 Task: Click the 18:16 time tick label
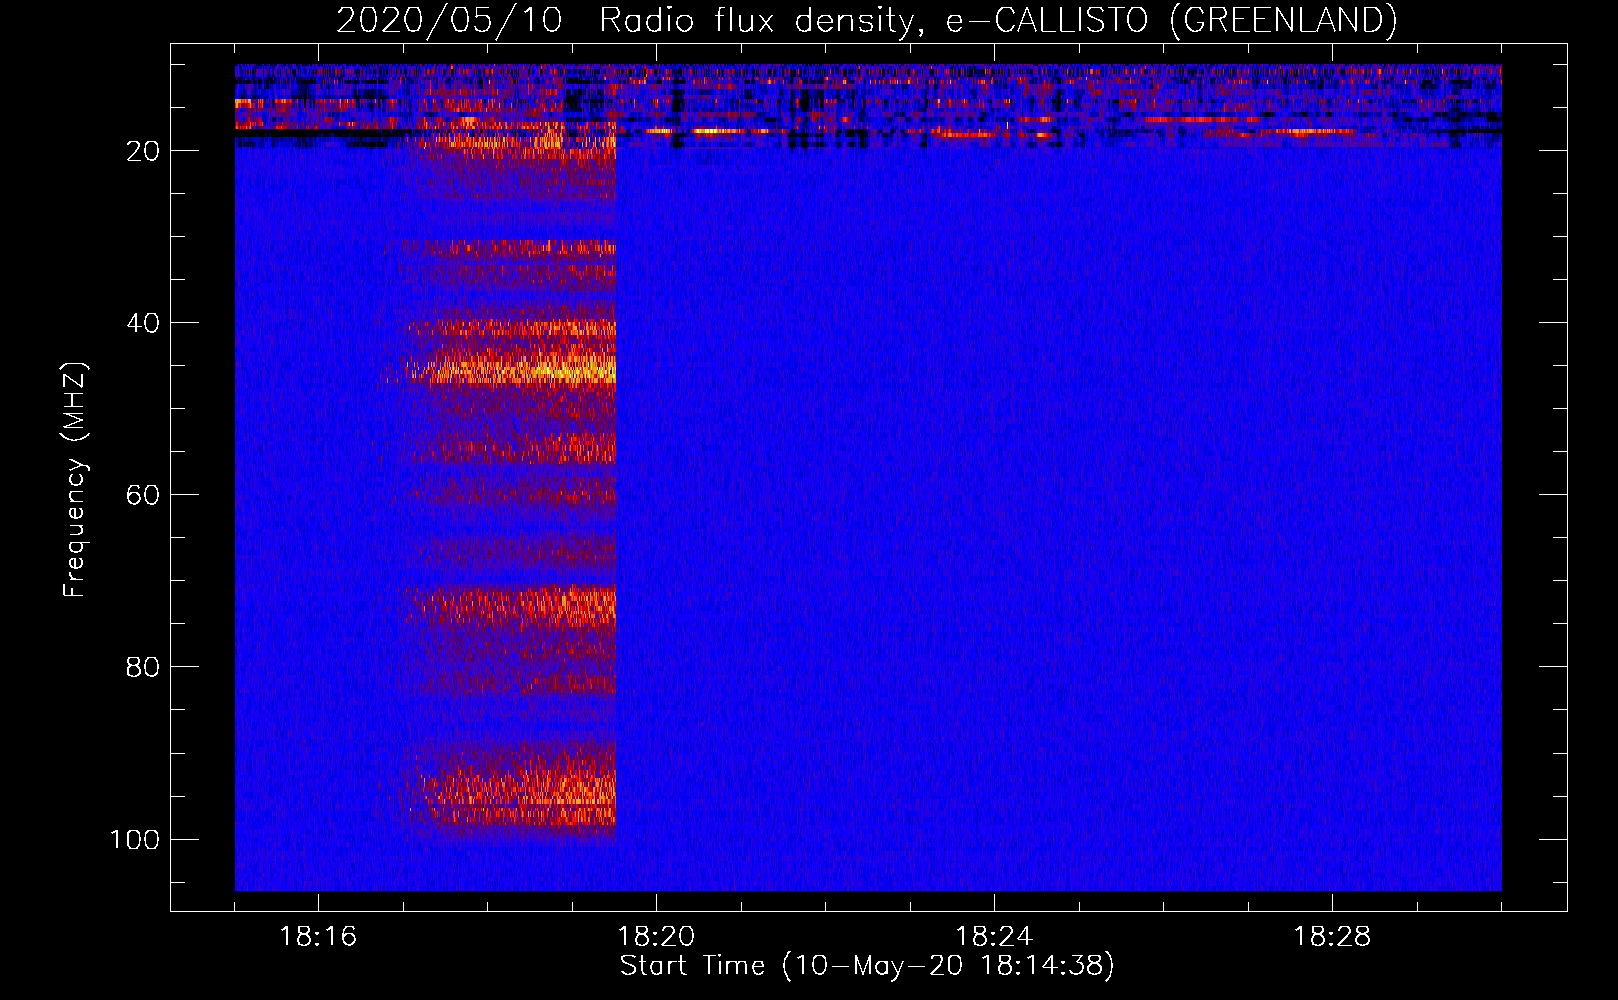318,937
